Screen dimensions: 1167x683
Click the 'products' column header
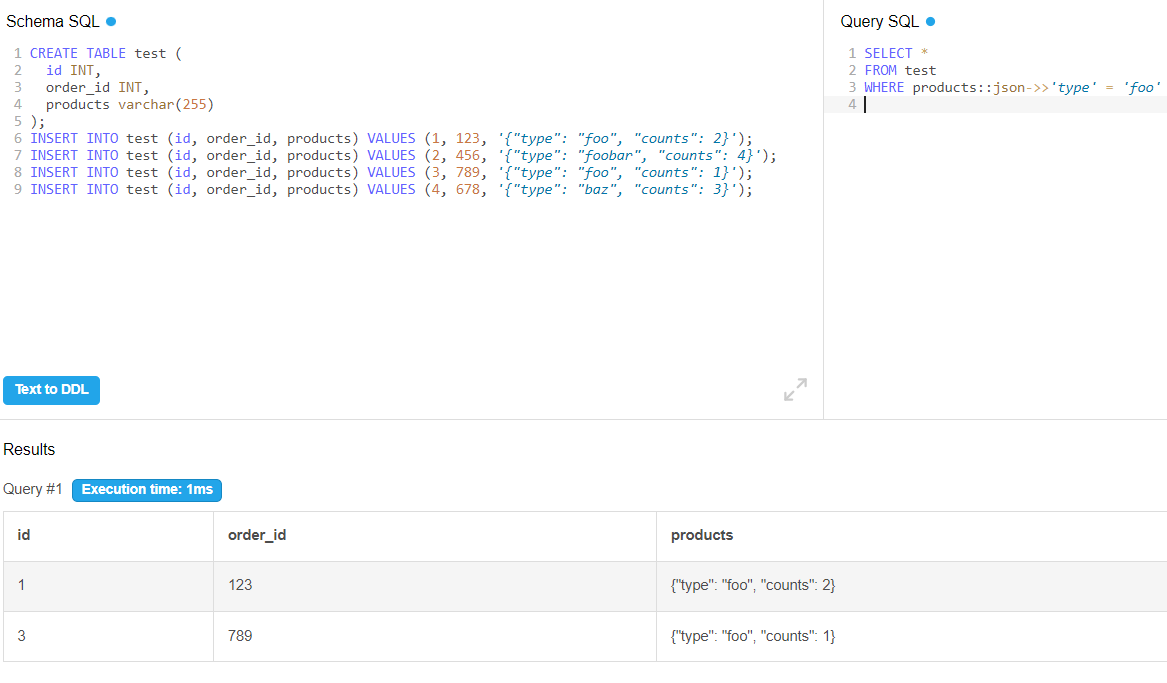coord(912,536)
